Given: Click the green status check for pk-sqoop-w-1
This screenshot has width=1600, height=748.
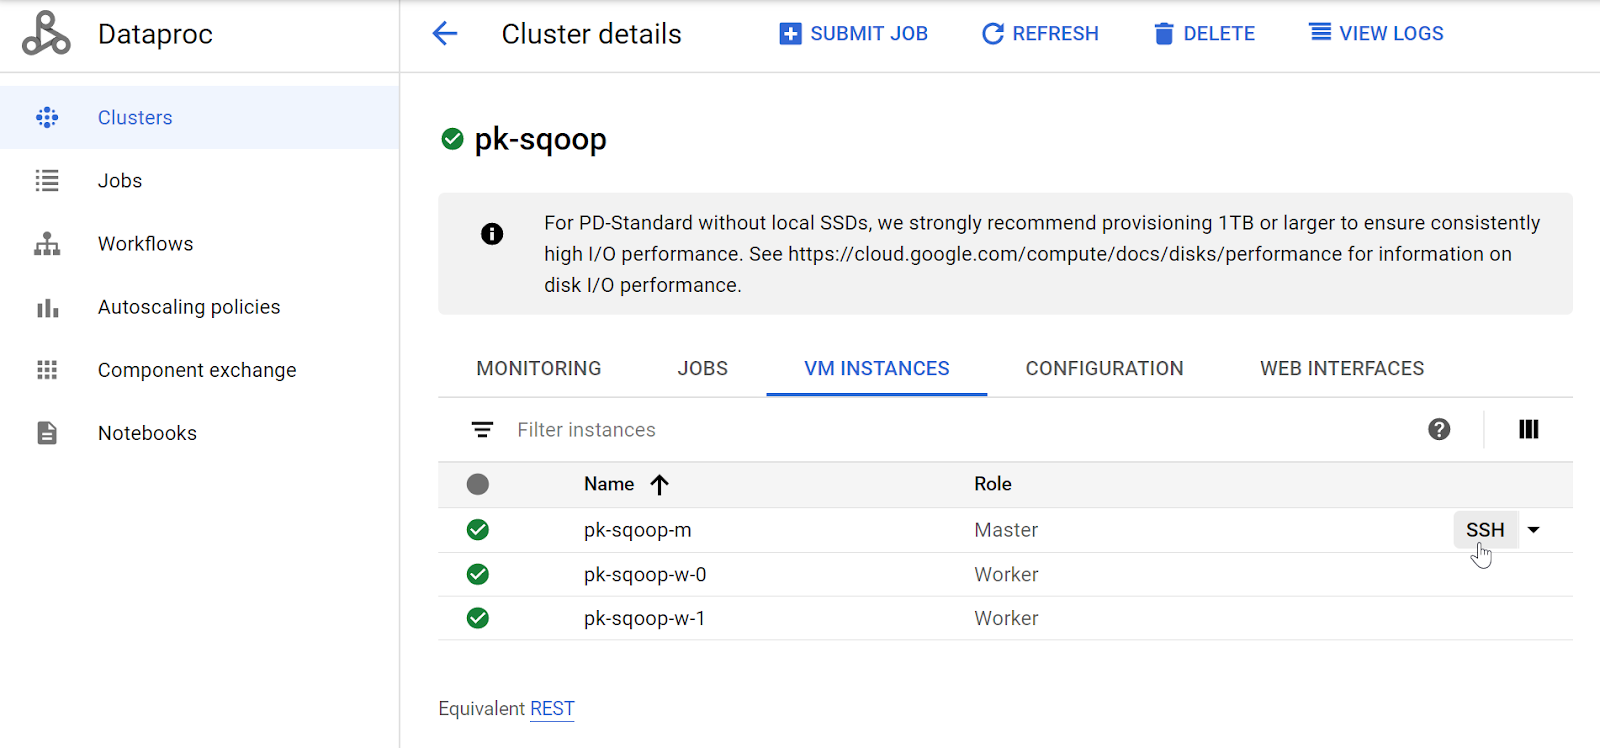Looking at the screenshot, I should click(x=478, y=618).
